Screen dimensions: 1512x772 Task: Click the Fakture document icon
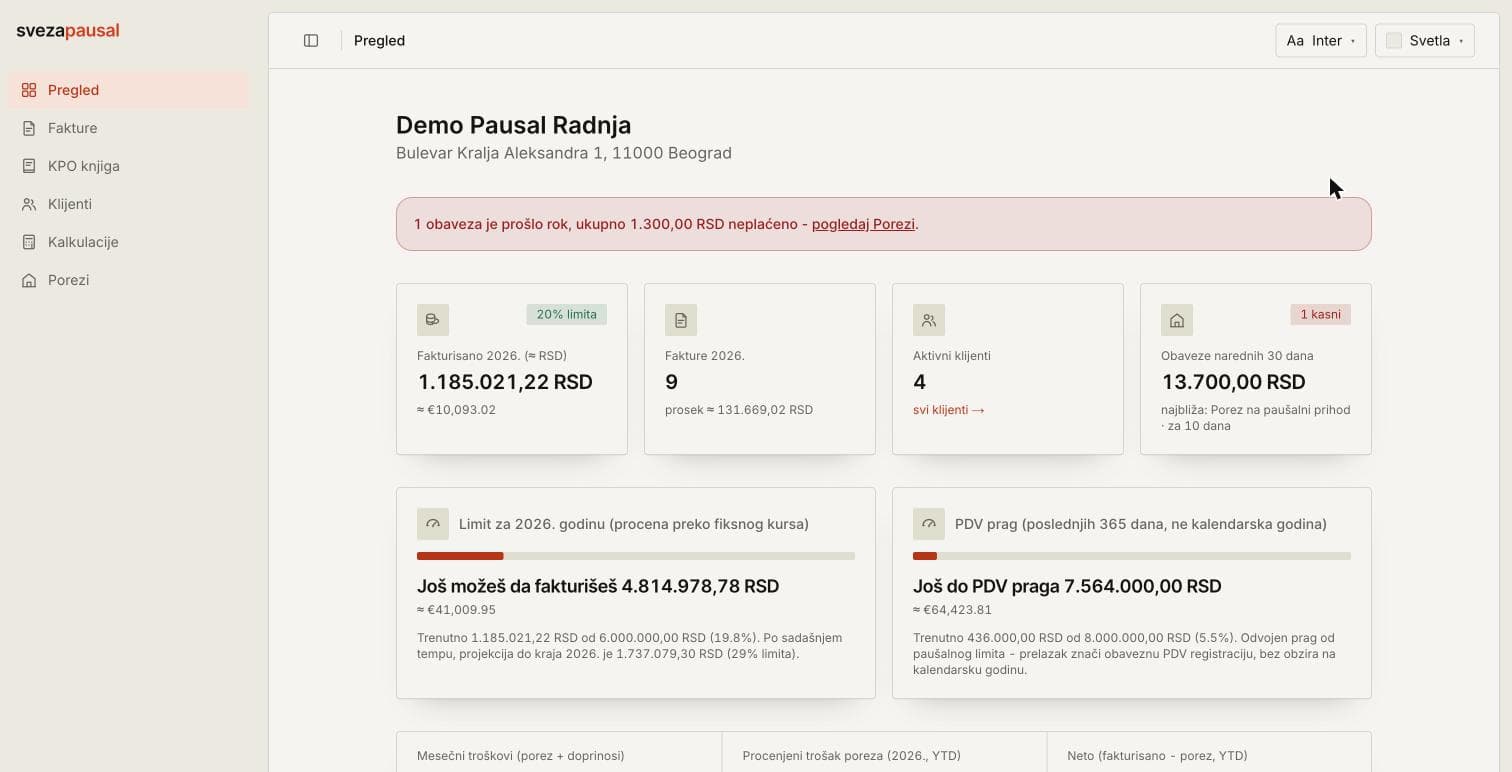pyautogui.click(x=29, y=128)
